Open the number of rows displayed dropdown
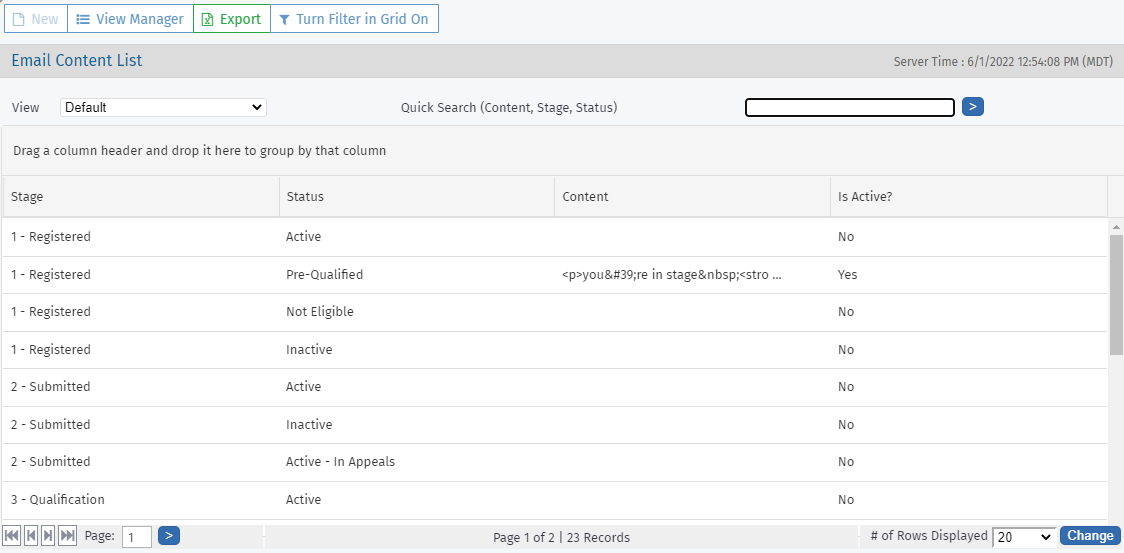The height and width of the screenshot is (553, 1124). tap(1024, 537)
